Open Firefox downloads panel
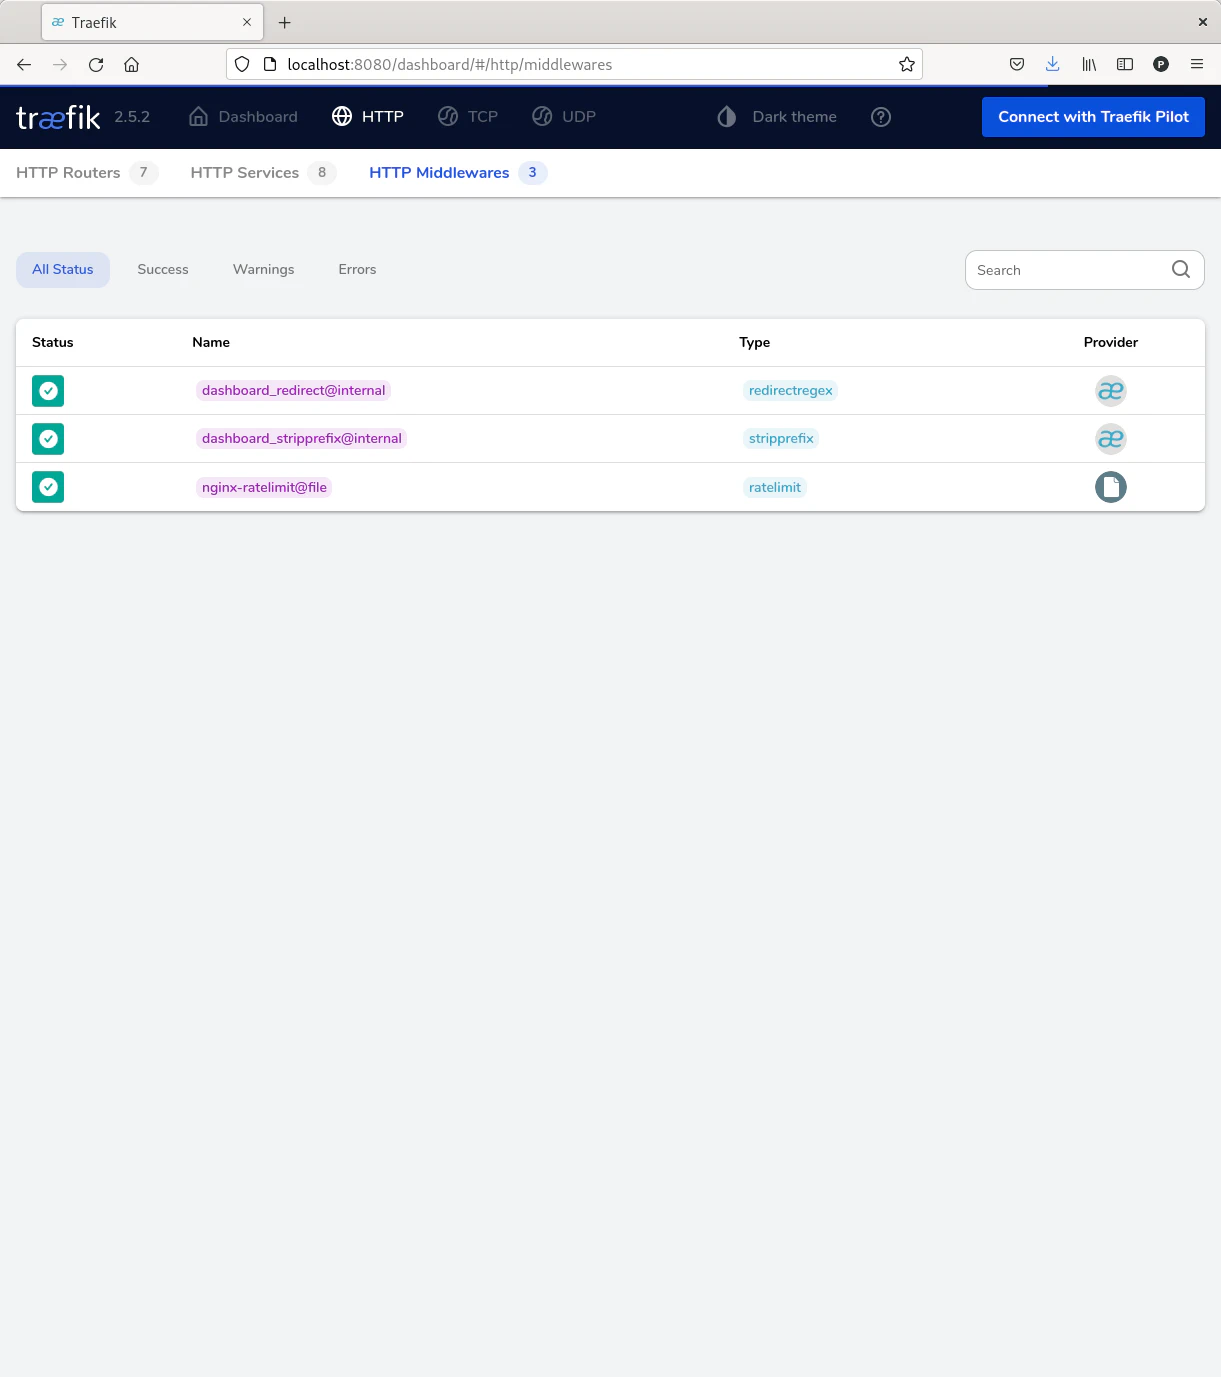Screen dimensions: 1221x1377 tap(1052, 65)
